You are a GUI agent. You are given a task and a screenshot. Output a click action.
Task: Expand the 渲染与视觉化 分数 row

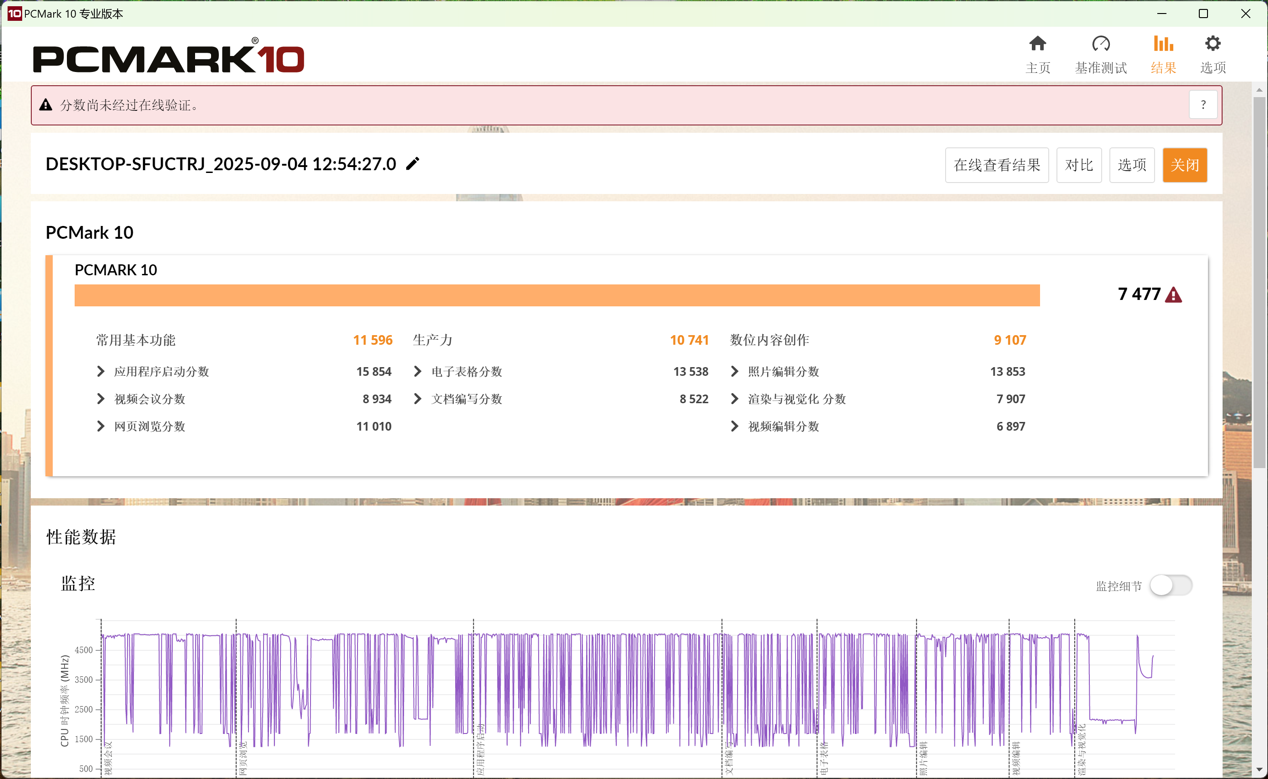735,399
